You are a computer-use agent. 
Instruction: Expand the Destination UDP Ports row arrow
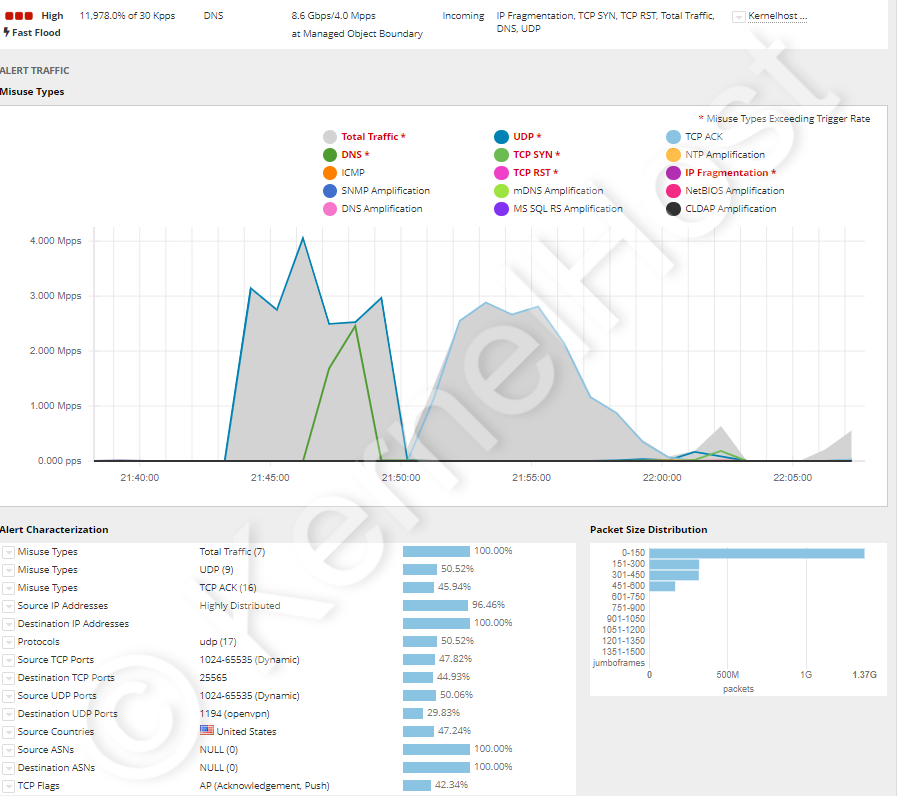coord(8,714)
